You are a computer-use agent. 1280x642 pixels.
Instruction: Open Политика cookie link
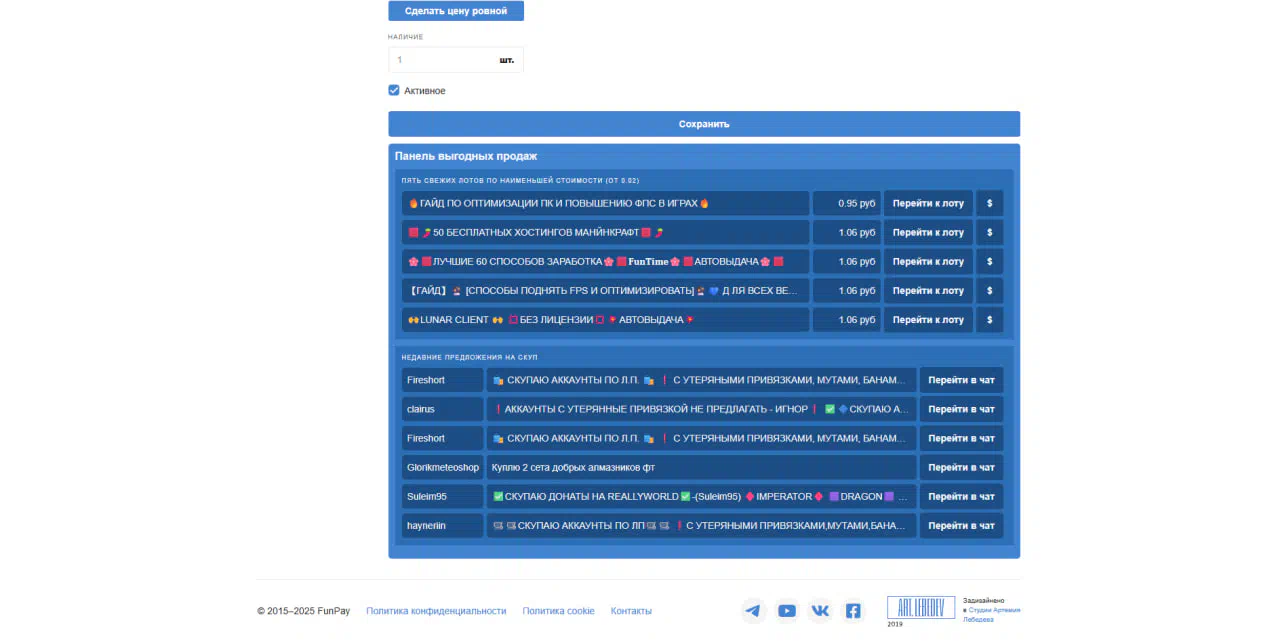pos(558,611)
